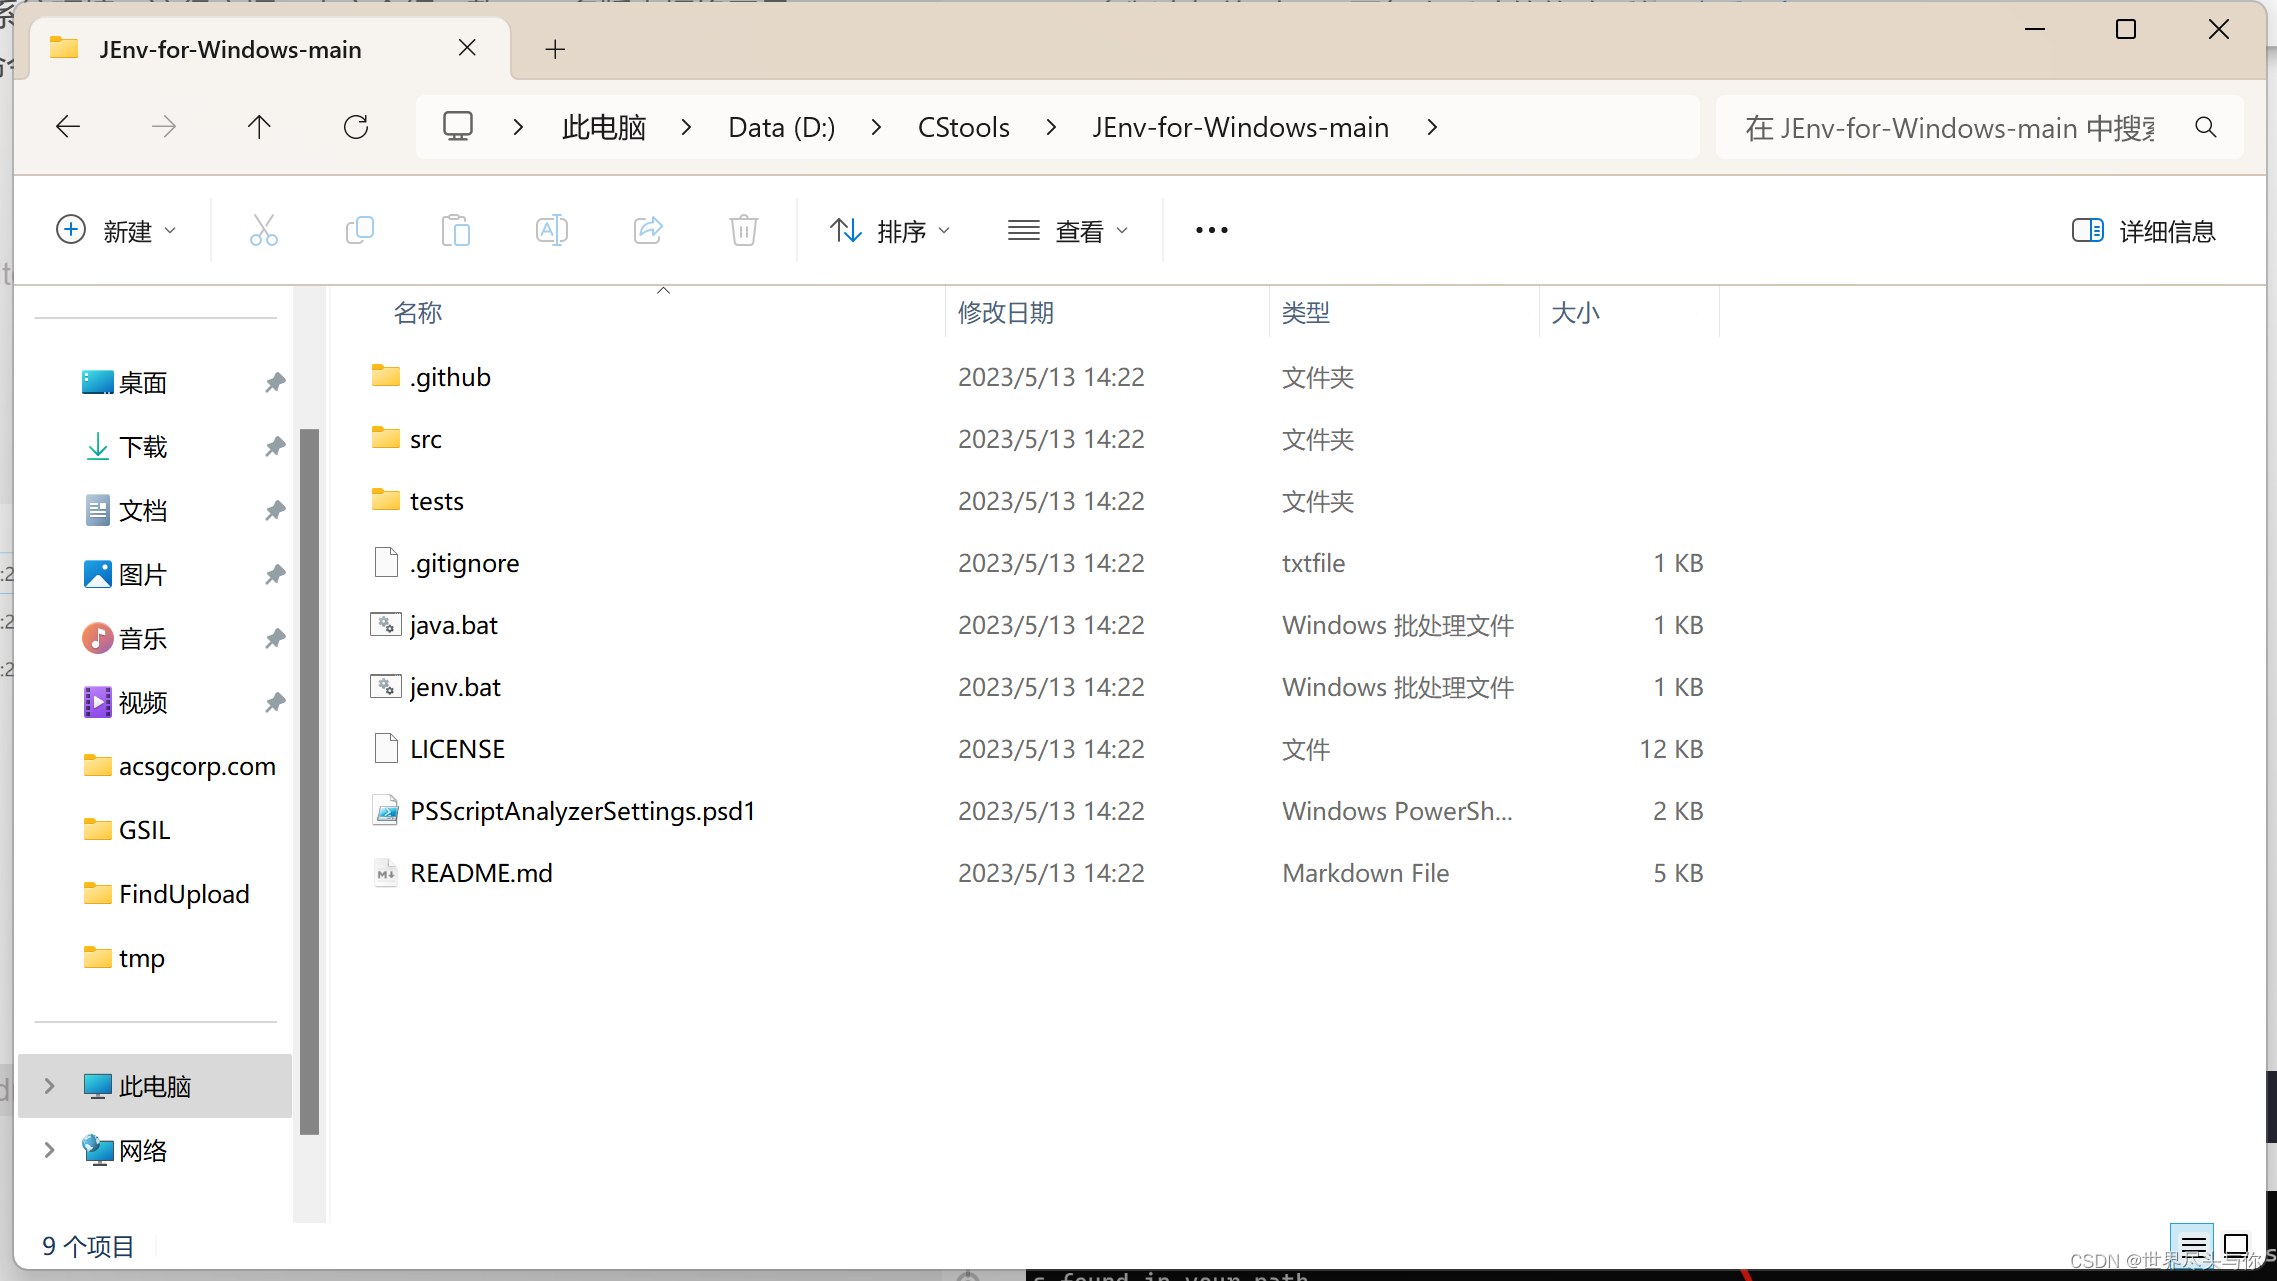Share files via the share icon

click(647, 230)
